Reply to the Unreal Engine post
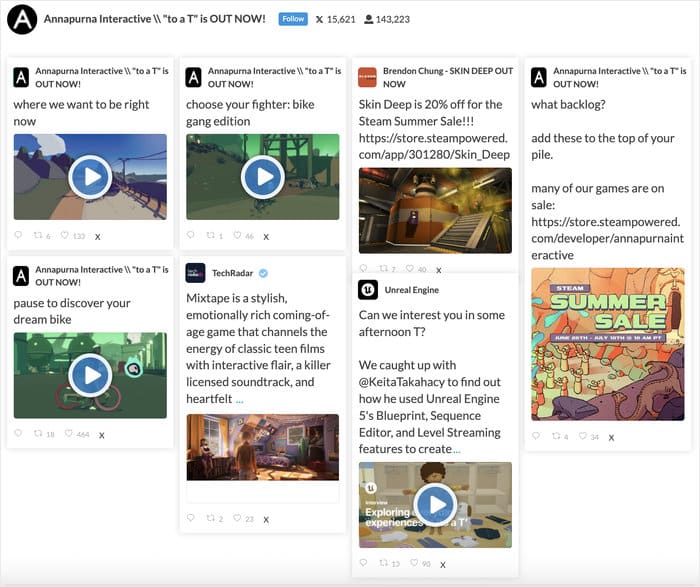The height and width of the screenshot is (587, 700). click(363, 562)
